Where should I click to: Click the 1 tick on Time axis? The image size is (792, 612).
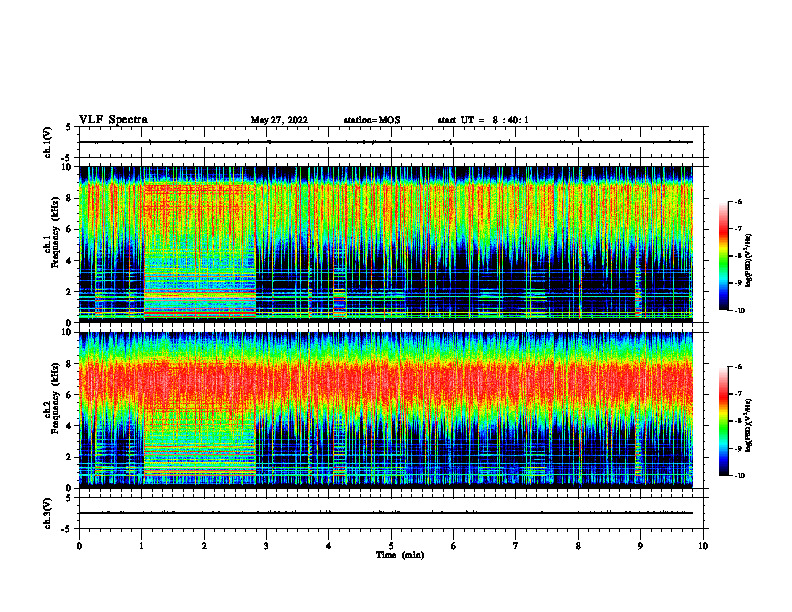(x=141, y=546)
